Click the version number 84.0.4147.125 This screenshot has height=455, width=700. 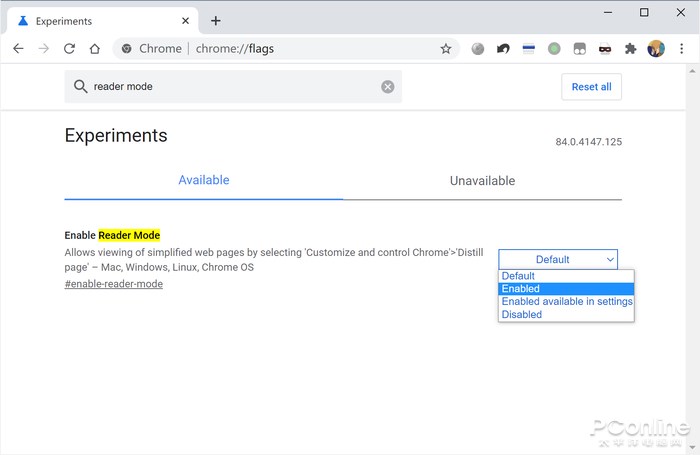(x=588, y=142)
